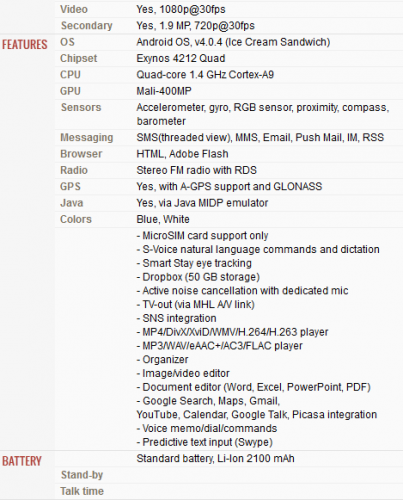Screen dimensions: 403x500
Task: Click the Stand-by label
Action: (82, 475)
